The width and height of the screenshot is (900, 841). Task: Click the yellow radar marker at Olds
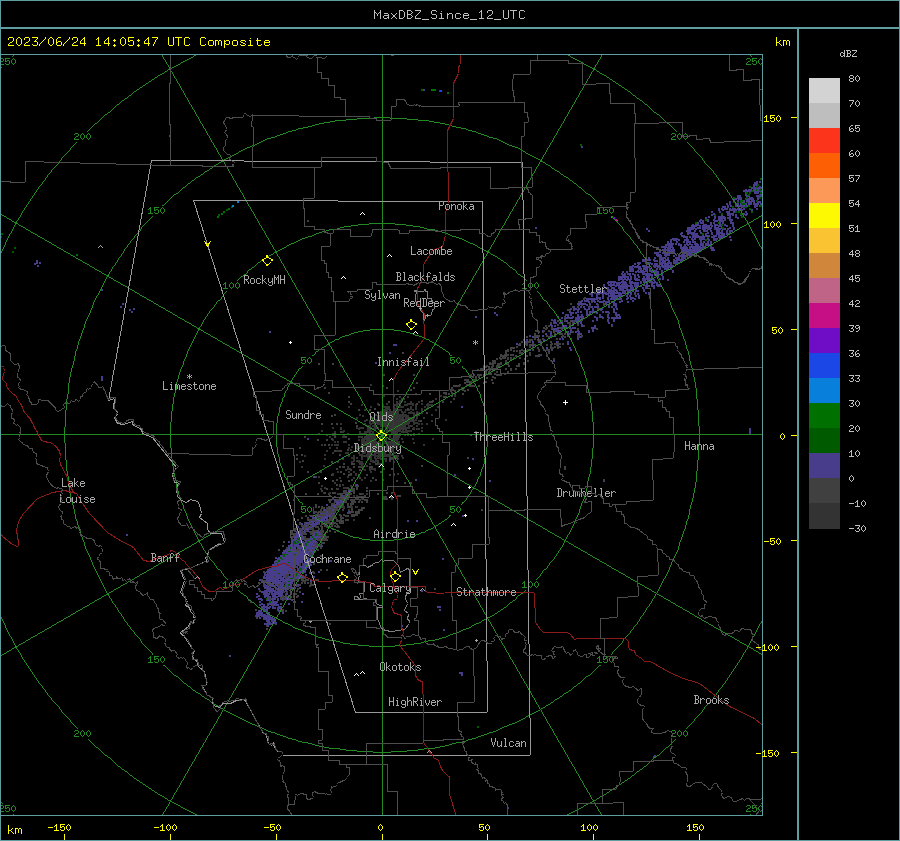(x=381, y=436)
